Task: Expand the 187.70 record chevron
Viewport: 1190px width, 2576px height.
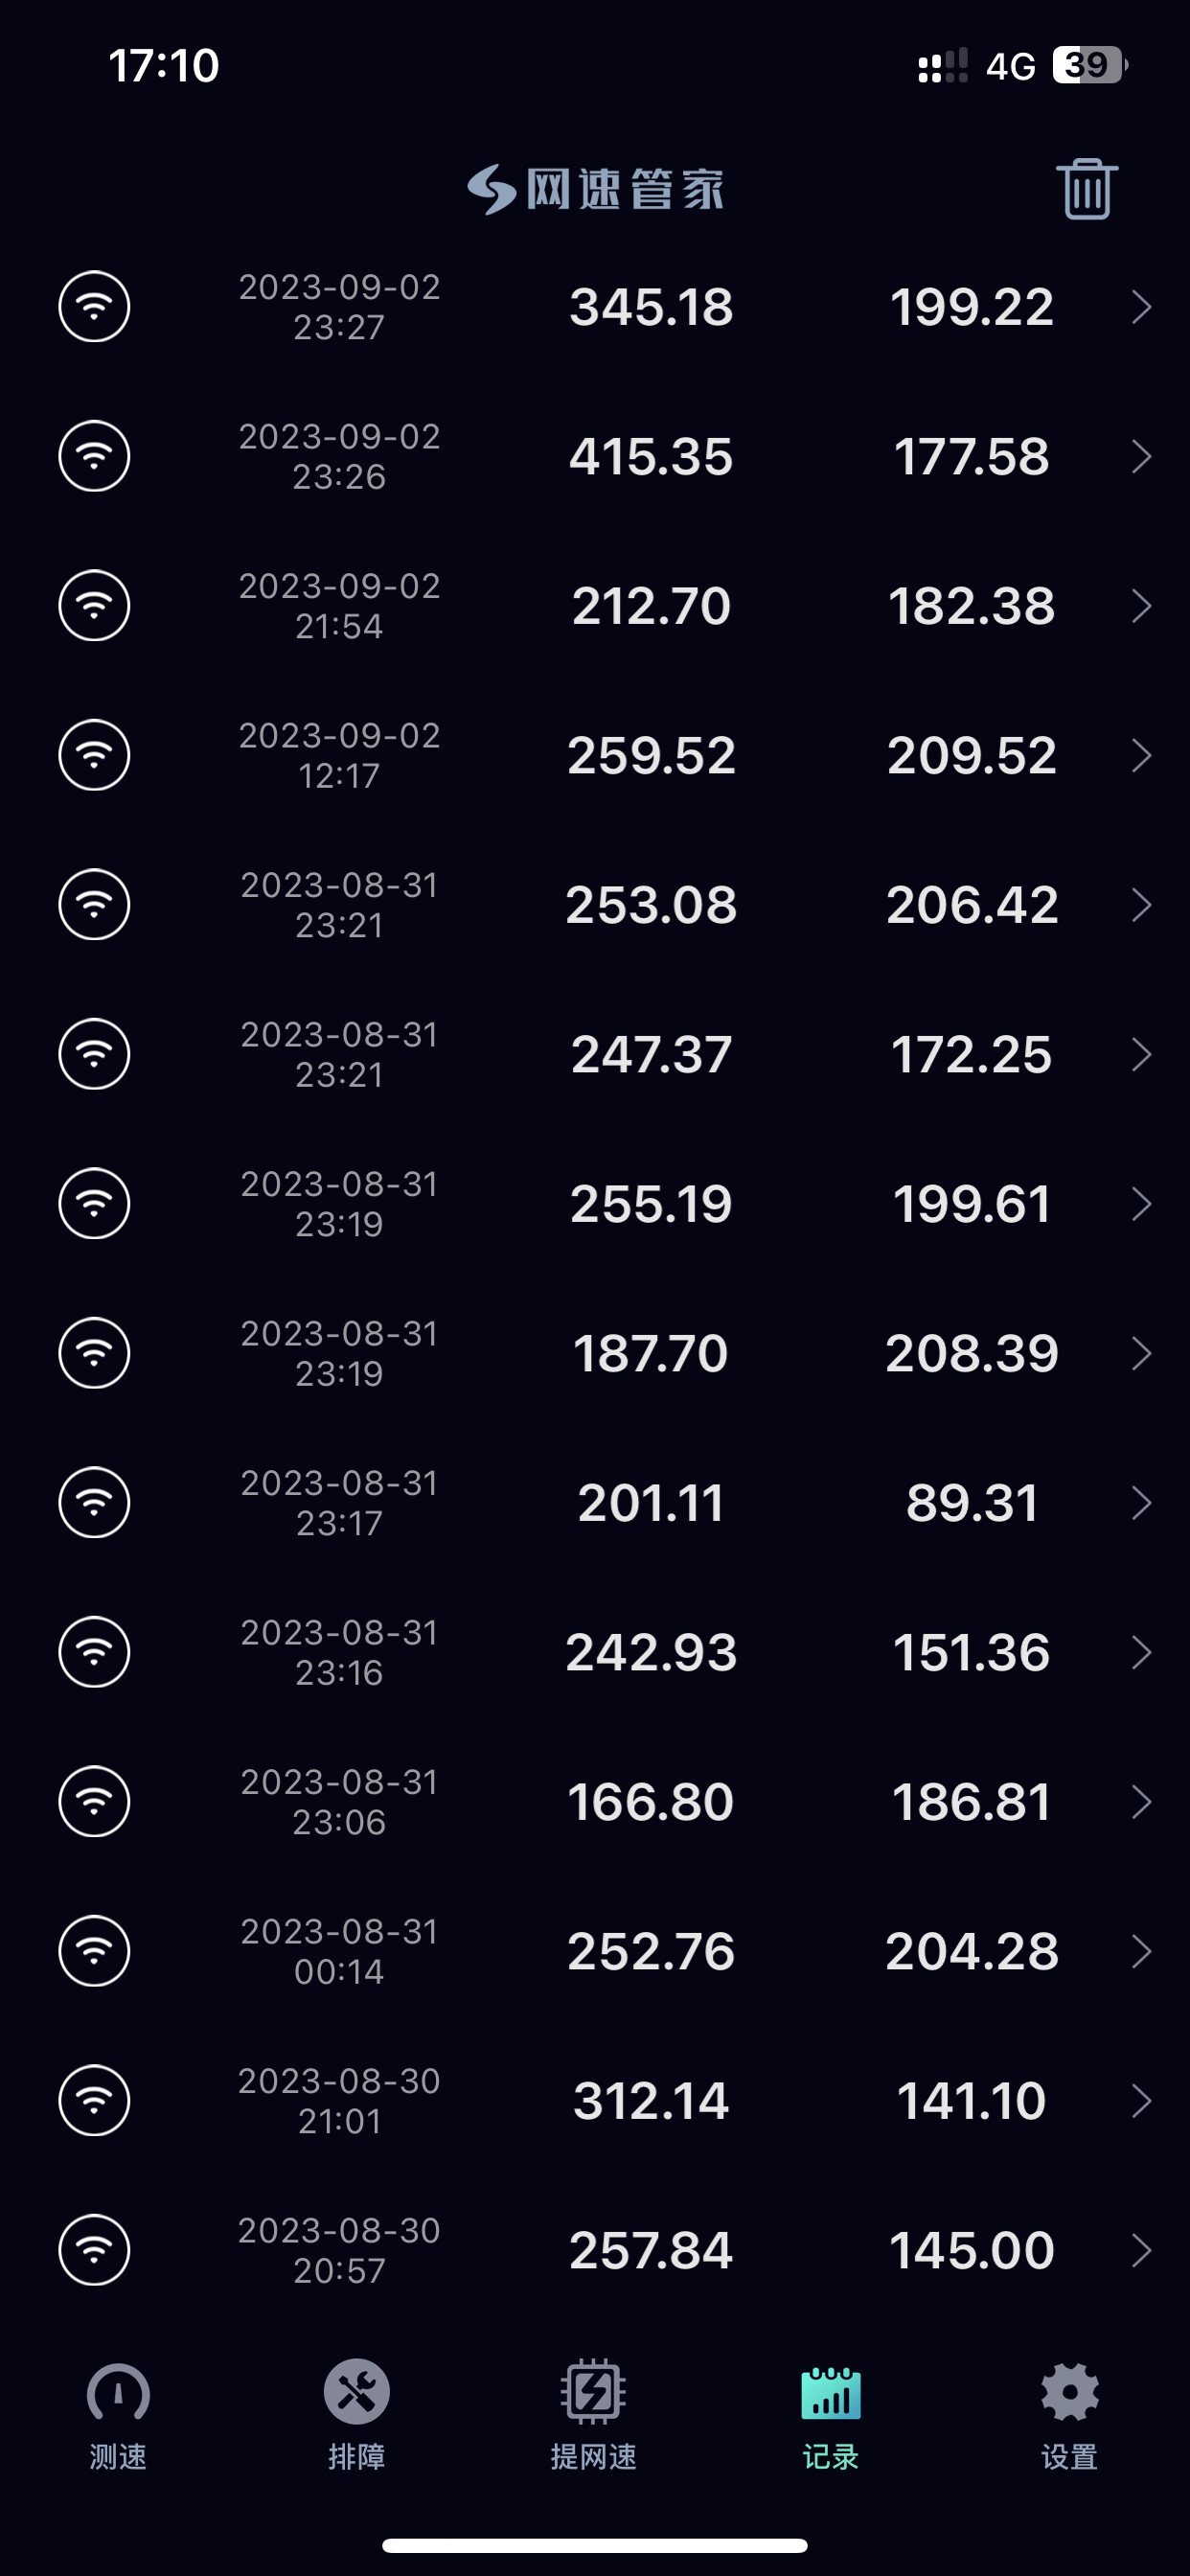Action: point(1141,1354)
